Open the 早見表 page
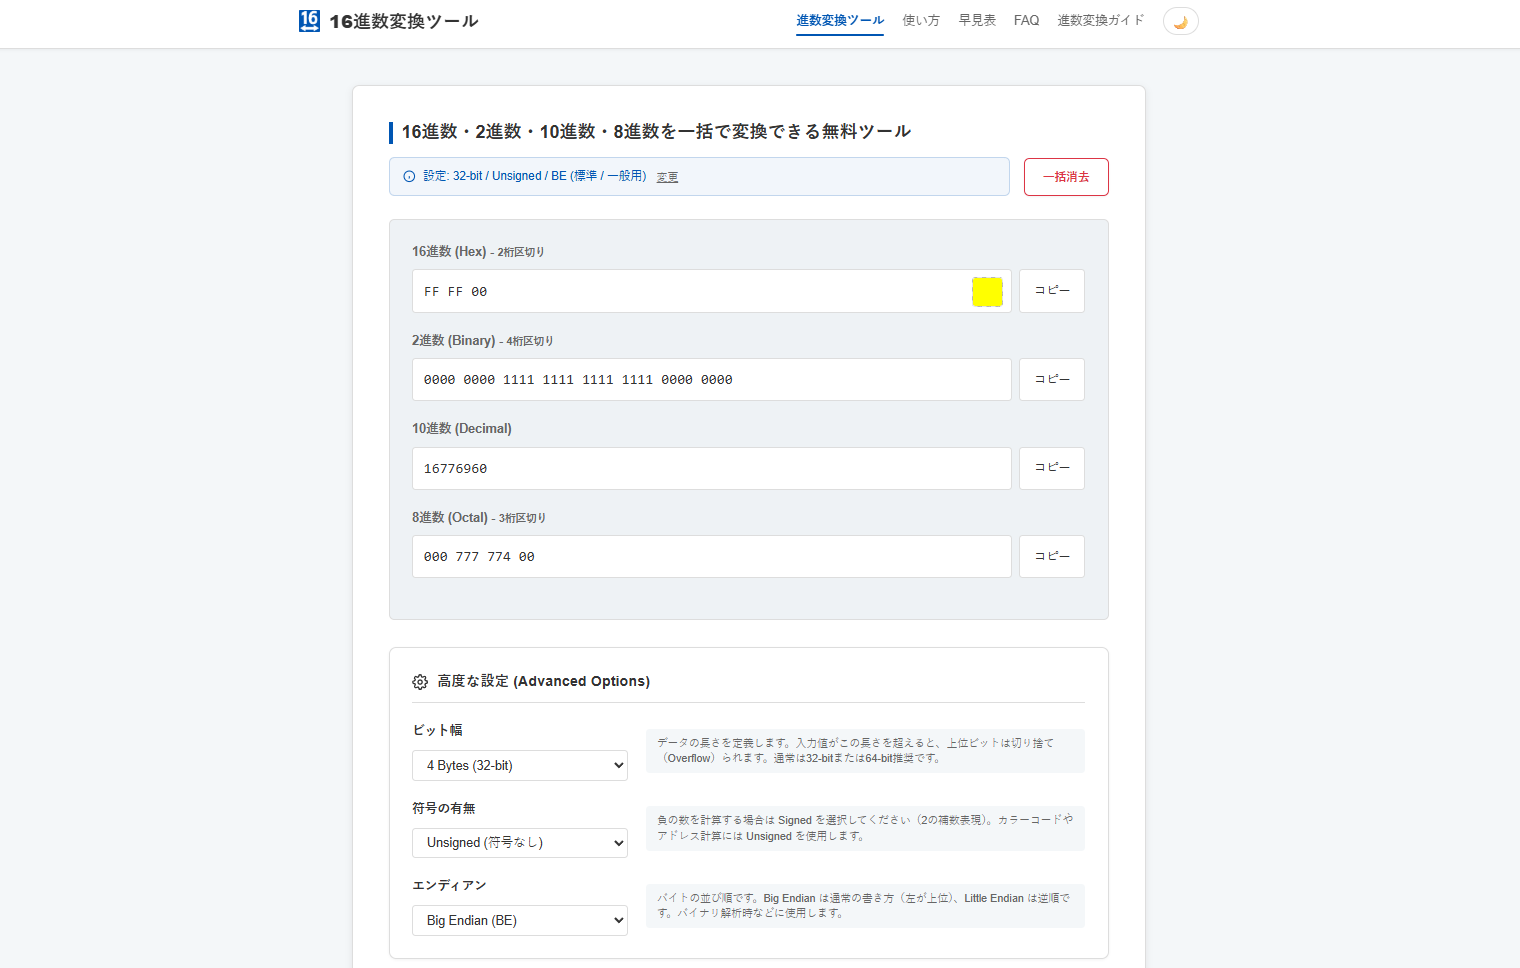 976,19
